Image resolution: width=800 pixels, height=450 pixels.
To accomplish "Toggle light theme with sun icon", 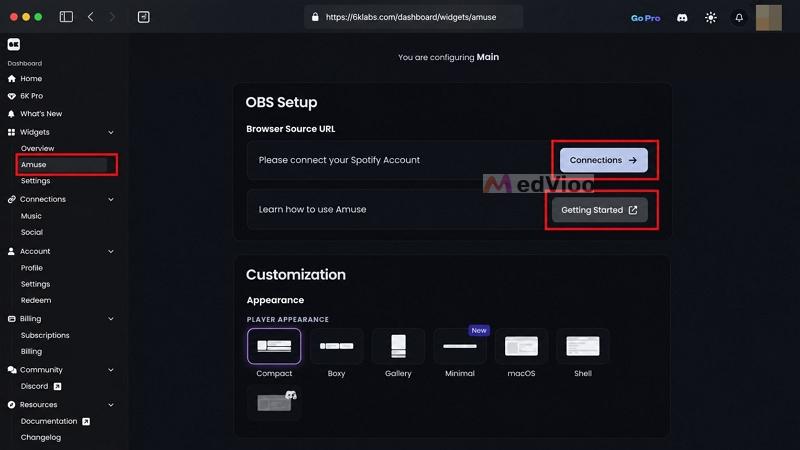I will click(711, 18).
